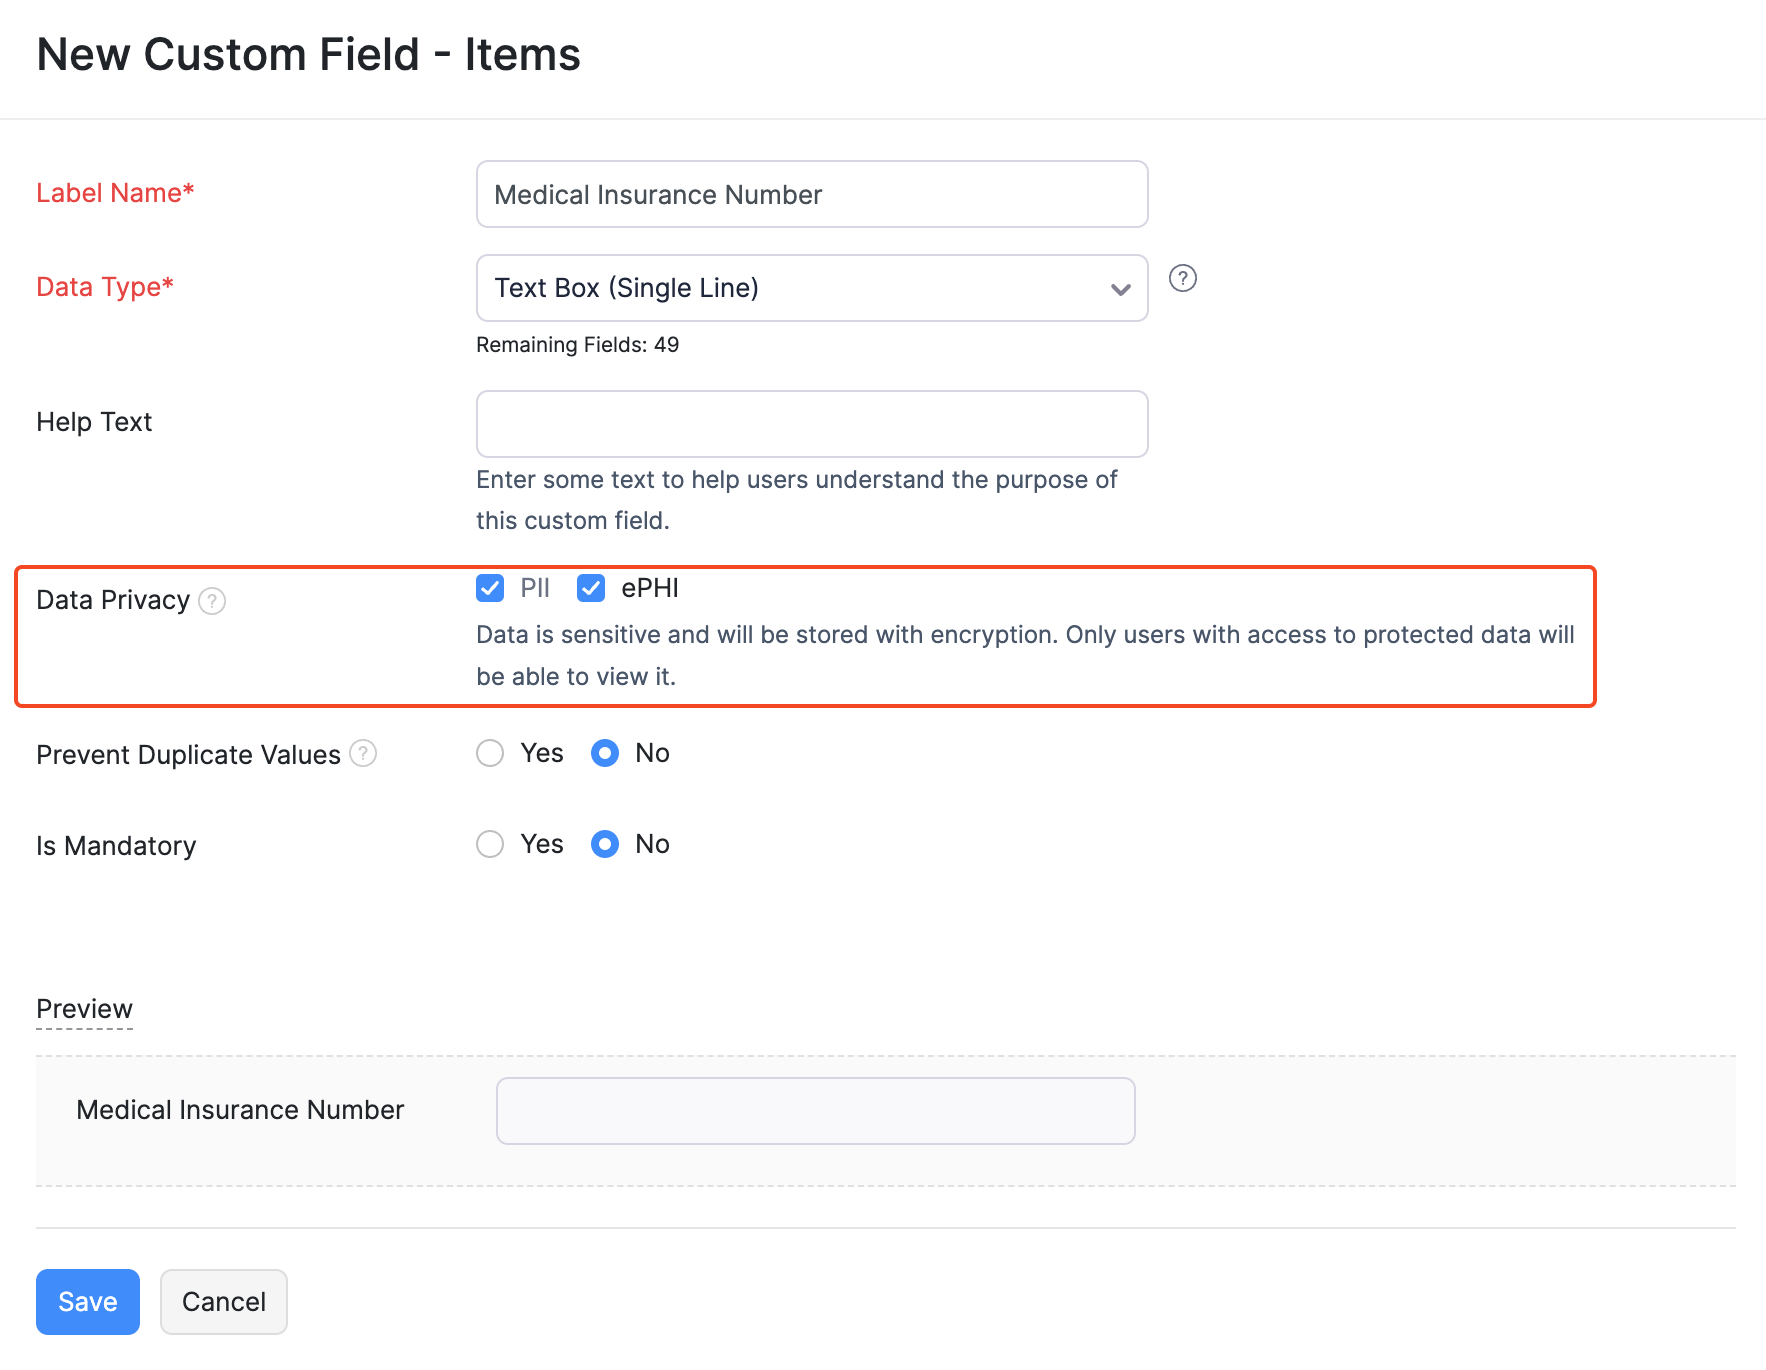Click the Help Text input box
Viewport: 1766px width, 1370px height.
click(811, 423)
